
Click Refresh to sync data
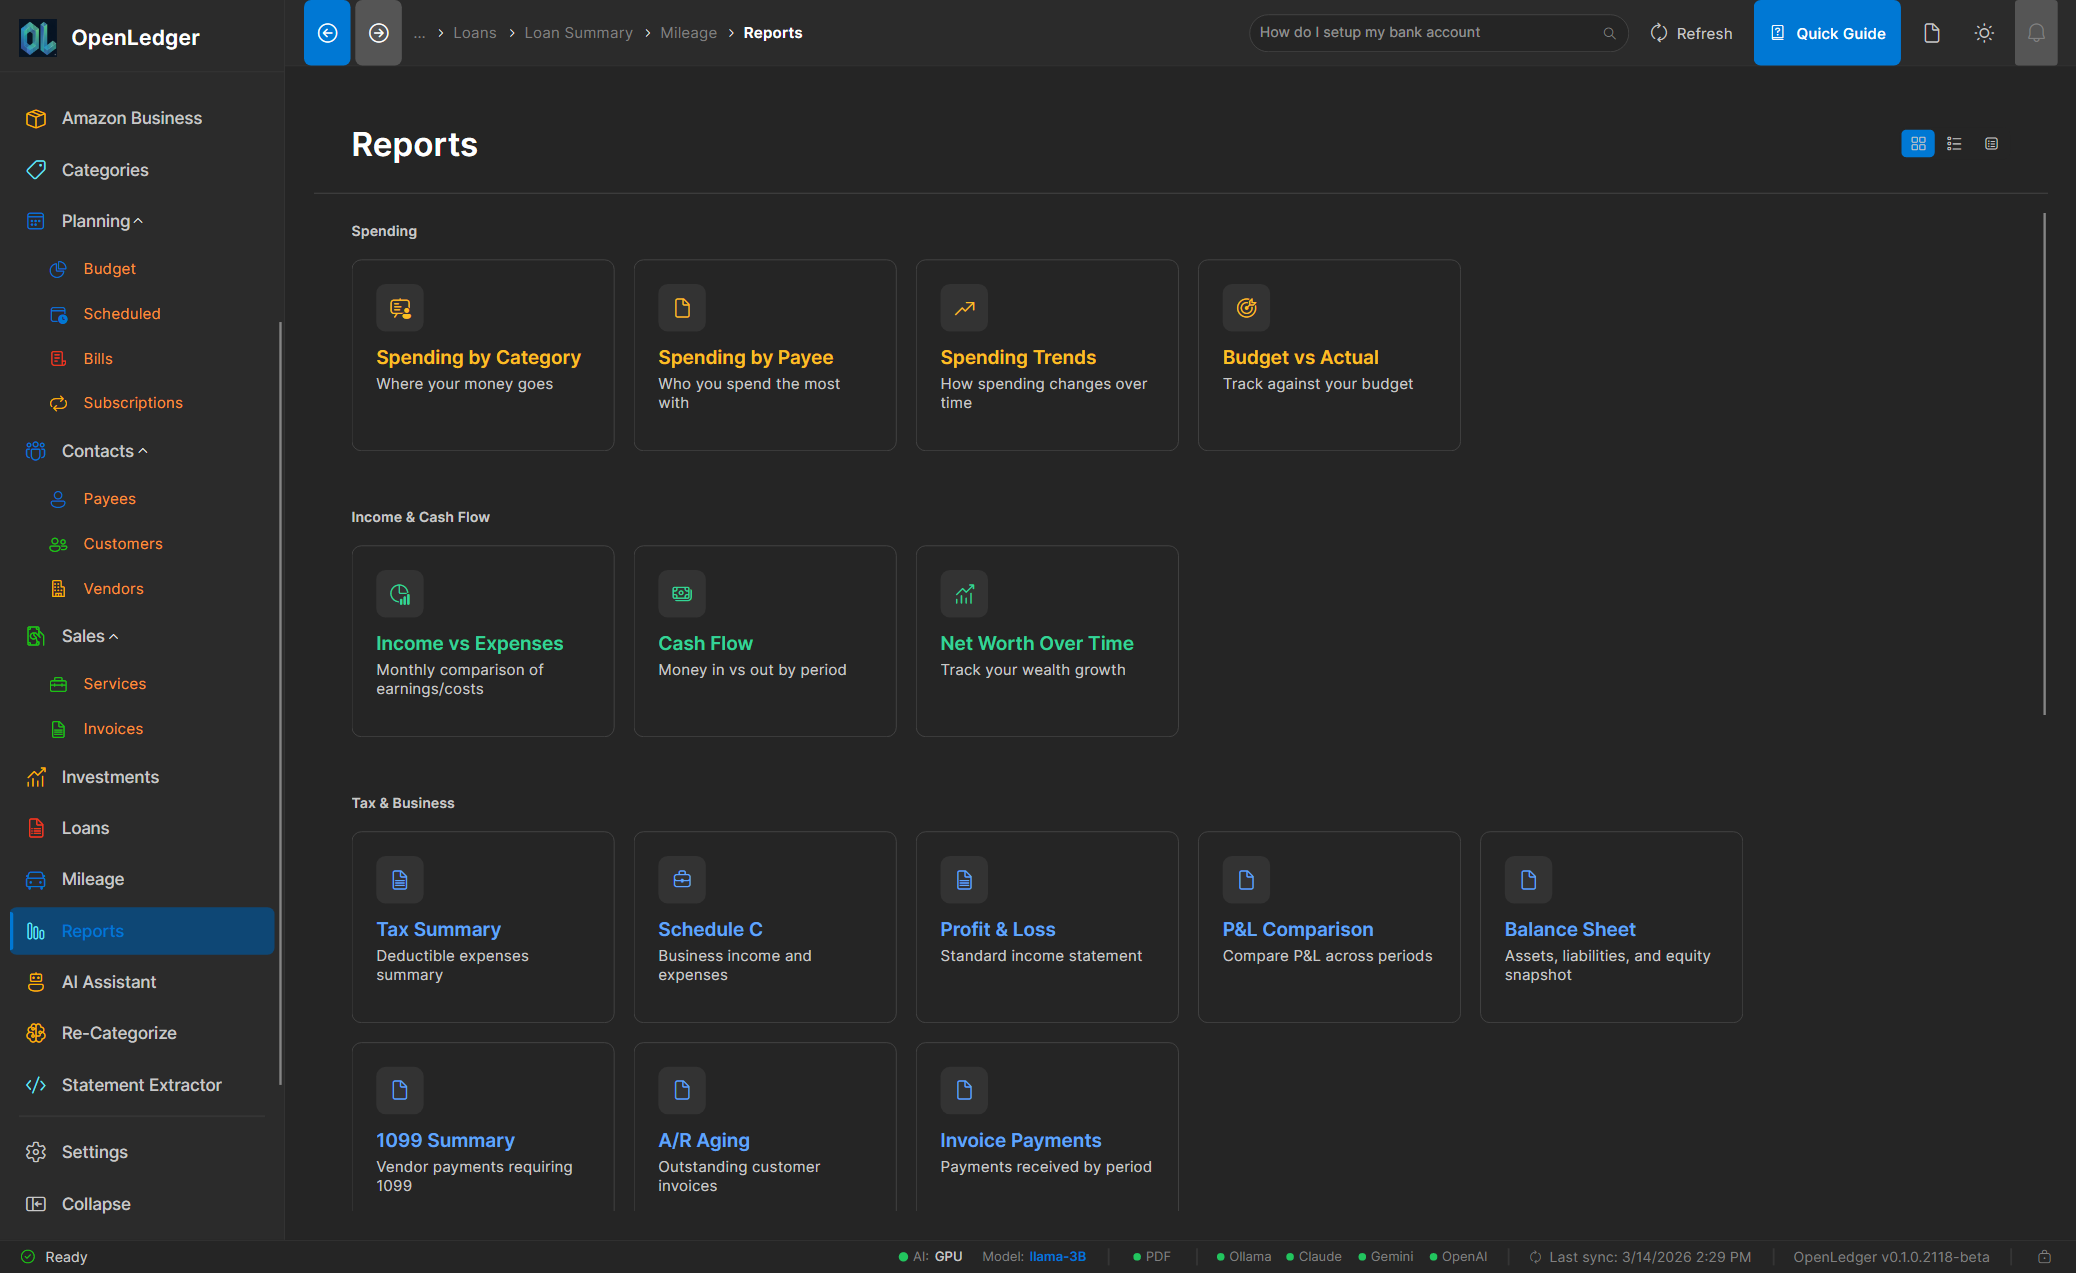click(1691, 32)
